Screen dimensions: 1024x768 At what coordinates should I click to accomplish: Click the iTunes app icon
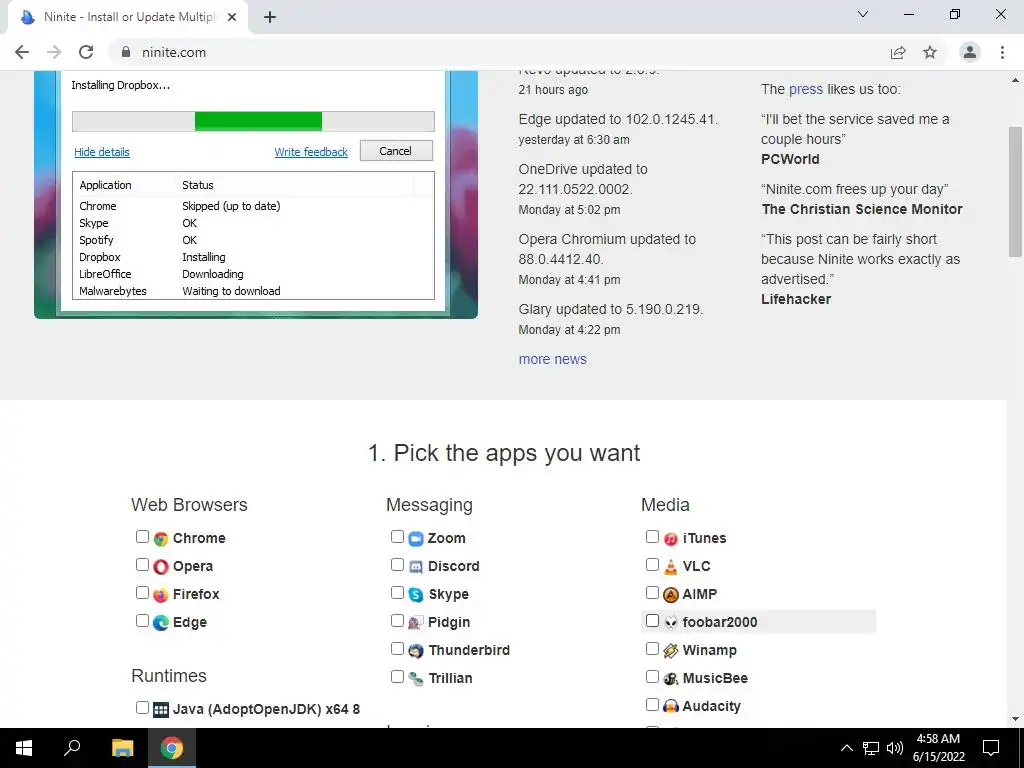[671, 539]
